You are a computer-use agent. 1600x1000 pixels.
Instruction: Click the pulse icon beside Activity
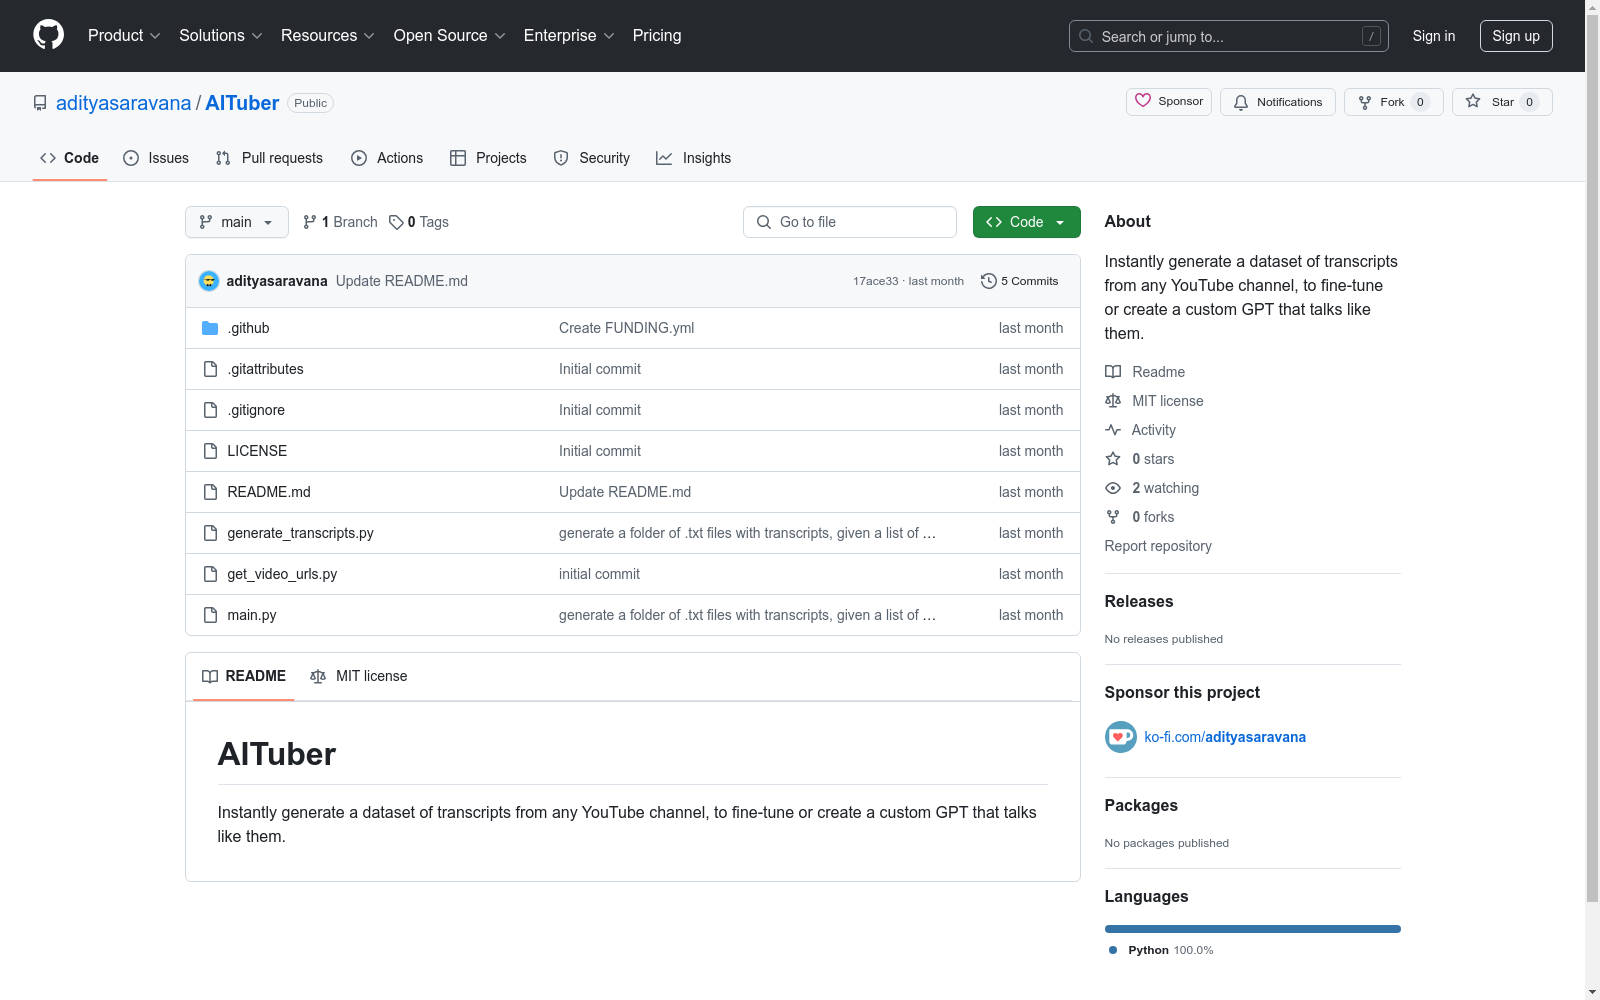[x=1113, y=430]
